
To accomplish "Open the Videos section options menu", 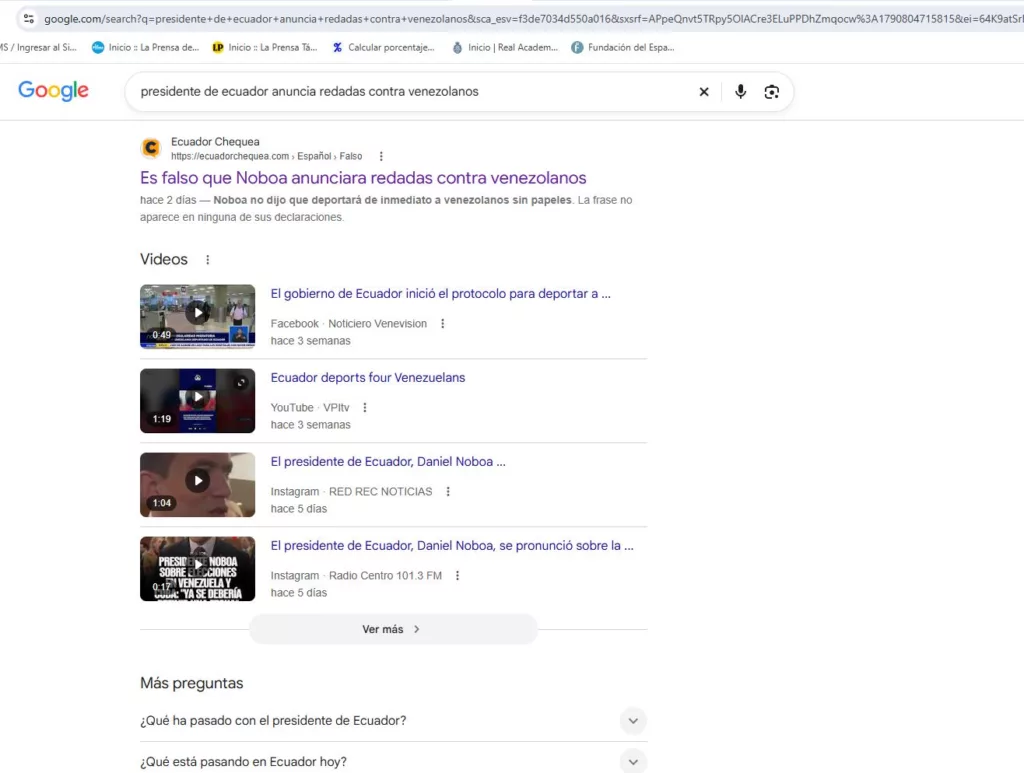I will (208, 260).
